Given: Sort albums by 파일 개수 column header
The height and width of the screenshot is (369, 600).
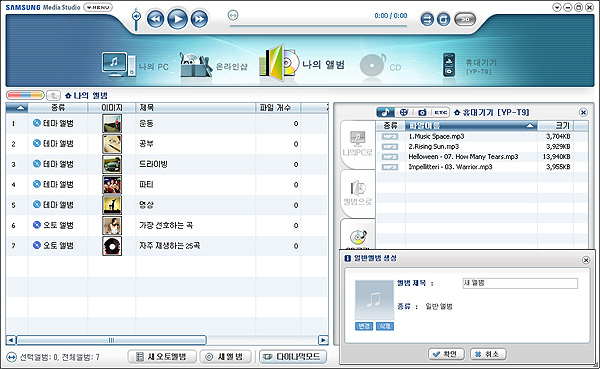Looking at the screenshot, I should click(x=278, y=108).
